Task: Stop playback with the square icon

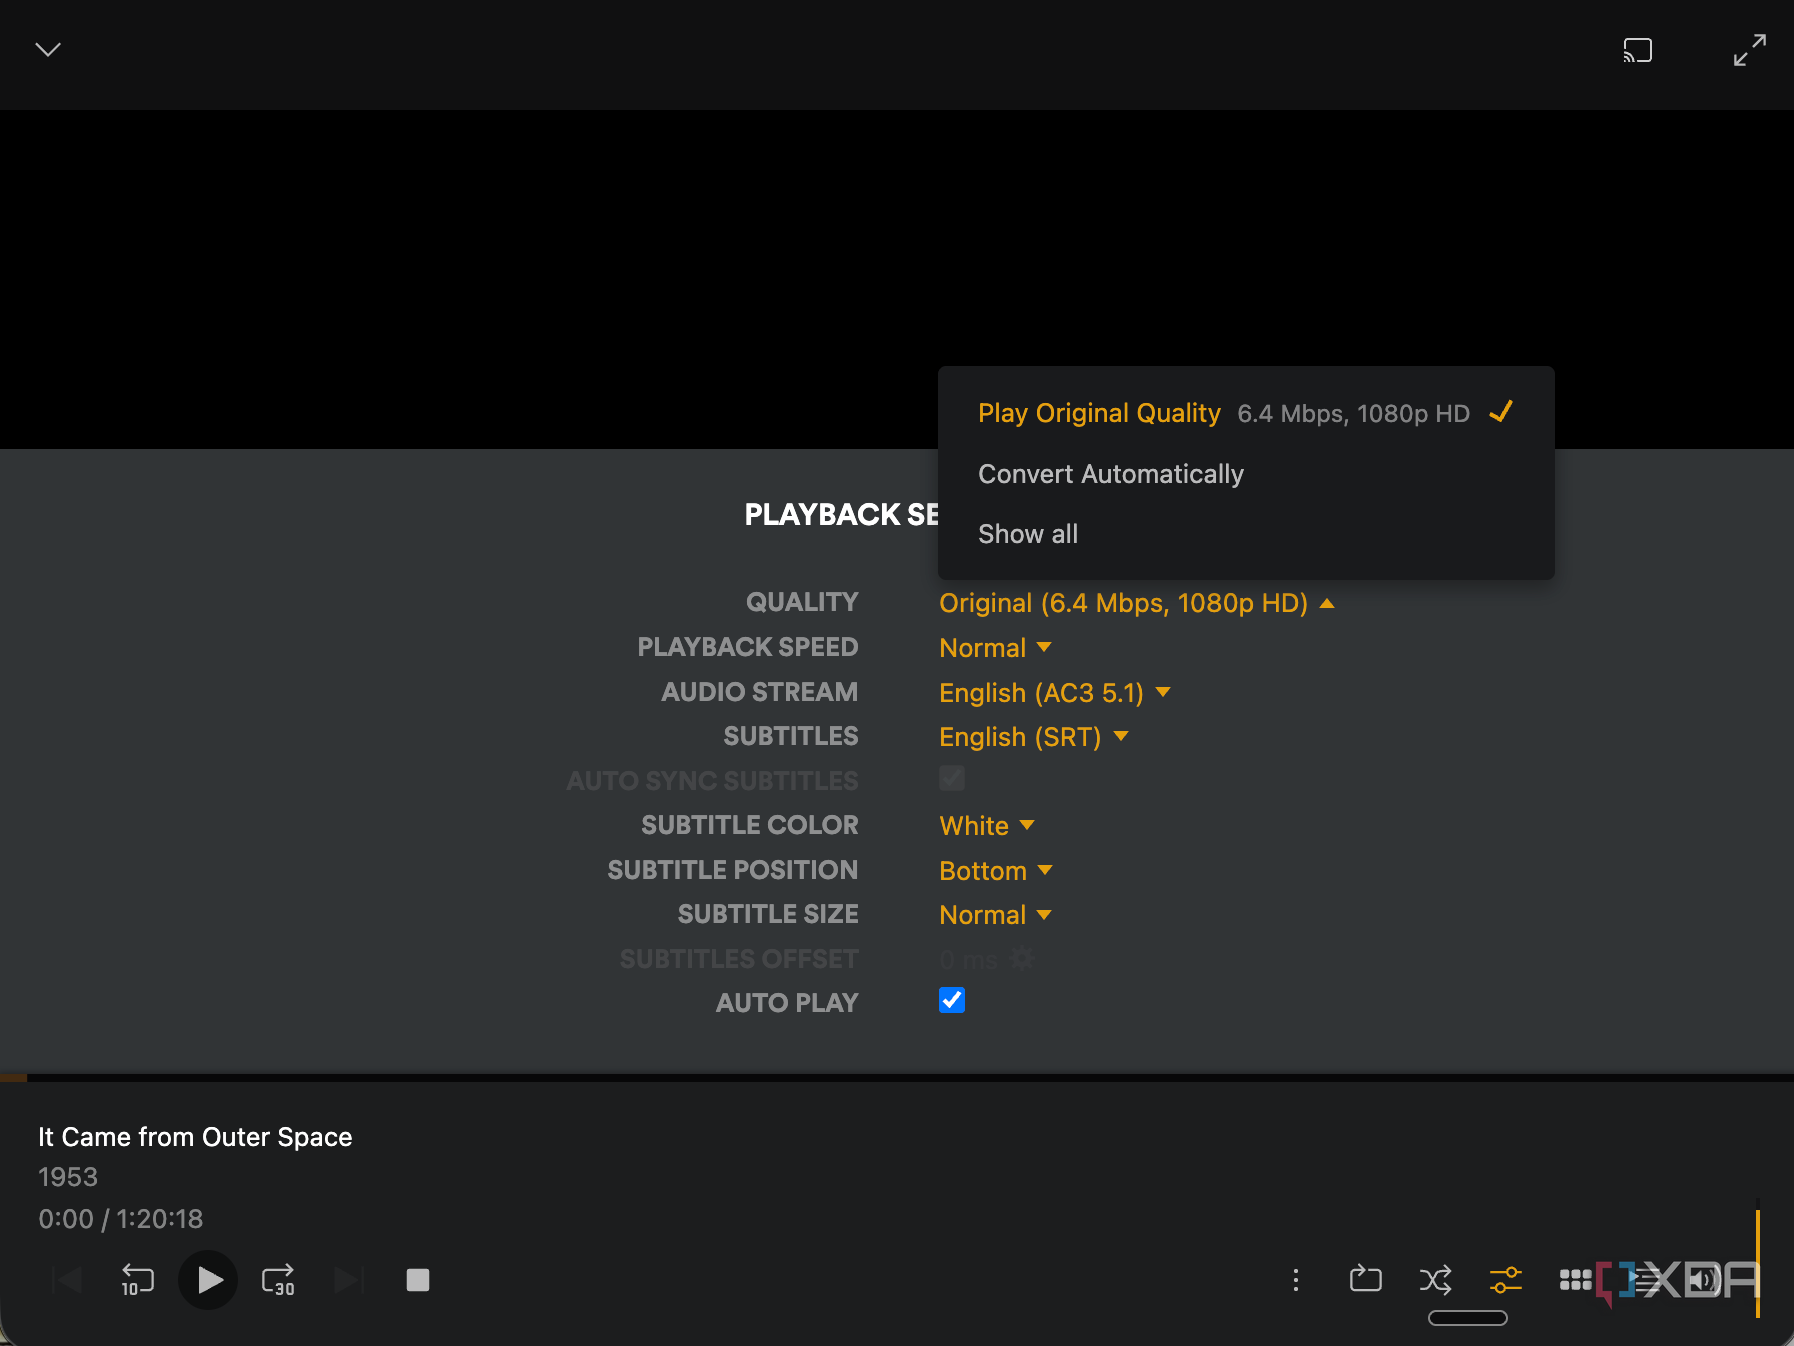Action: click(418, 1280)
